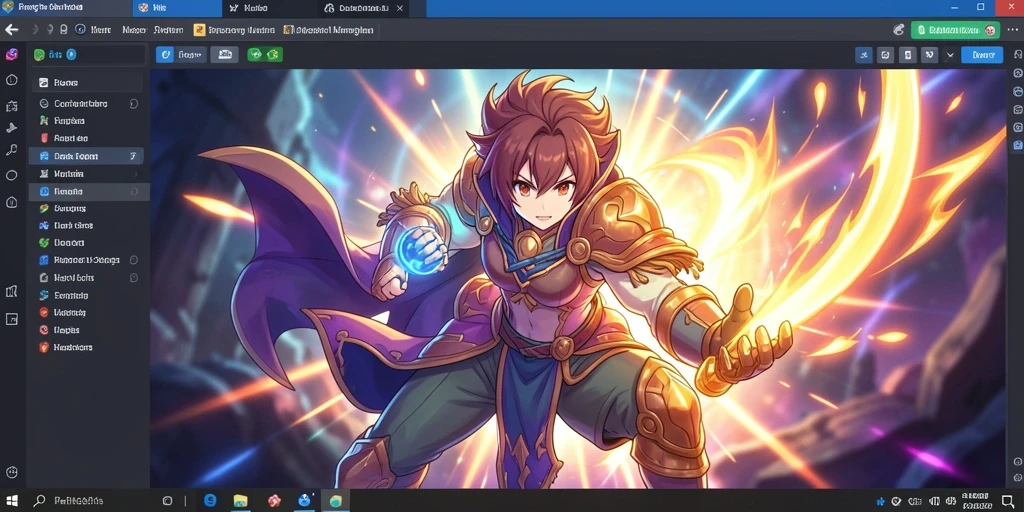Image resolution: width=1024 pixels, height=512 pixels.
Task: Click the green button with the avatar in the header
Action: tap(955, 30)
